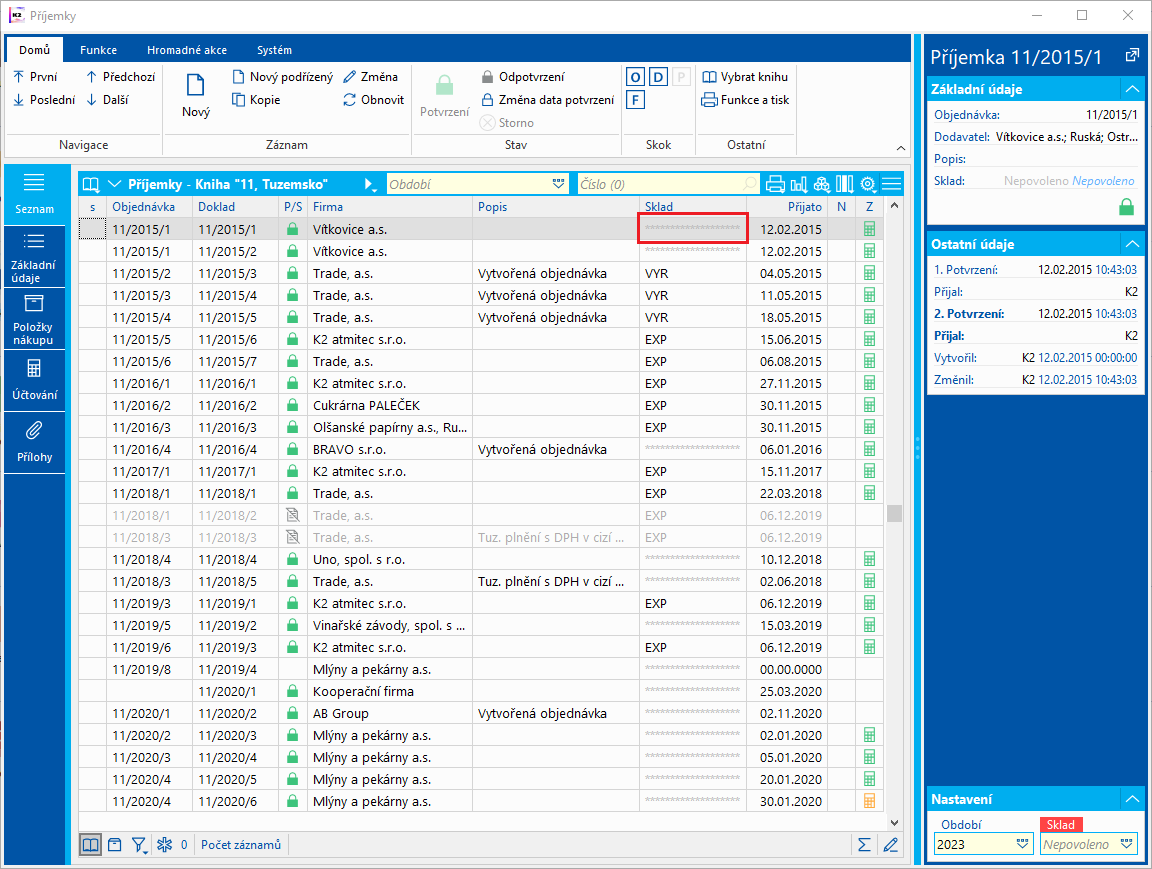Pop out the Příjemka 11/2015/1 panel
This screenshot has height=869, width=1152.
click(1131, 56)
